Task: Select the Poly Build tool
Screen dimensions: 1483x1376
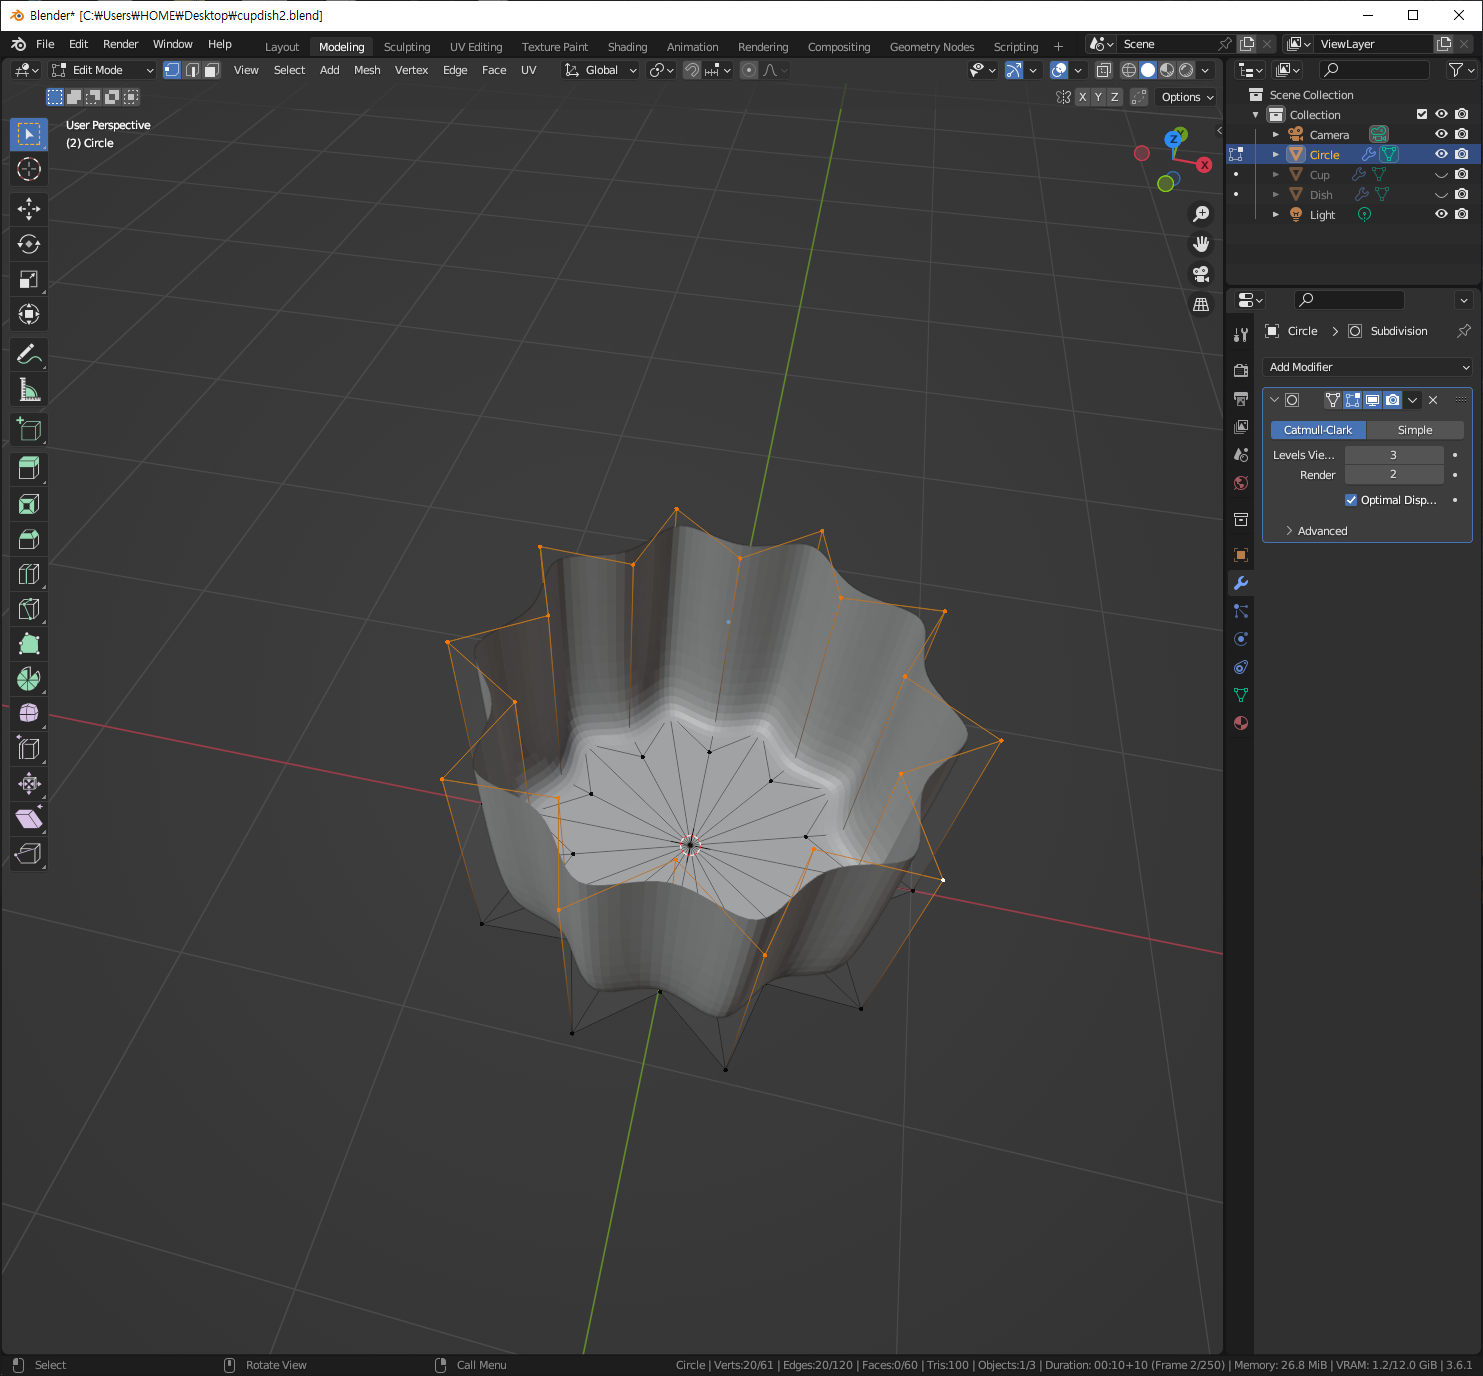Action: [x=29, y=644]
